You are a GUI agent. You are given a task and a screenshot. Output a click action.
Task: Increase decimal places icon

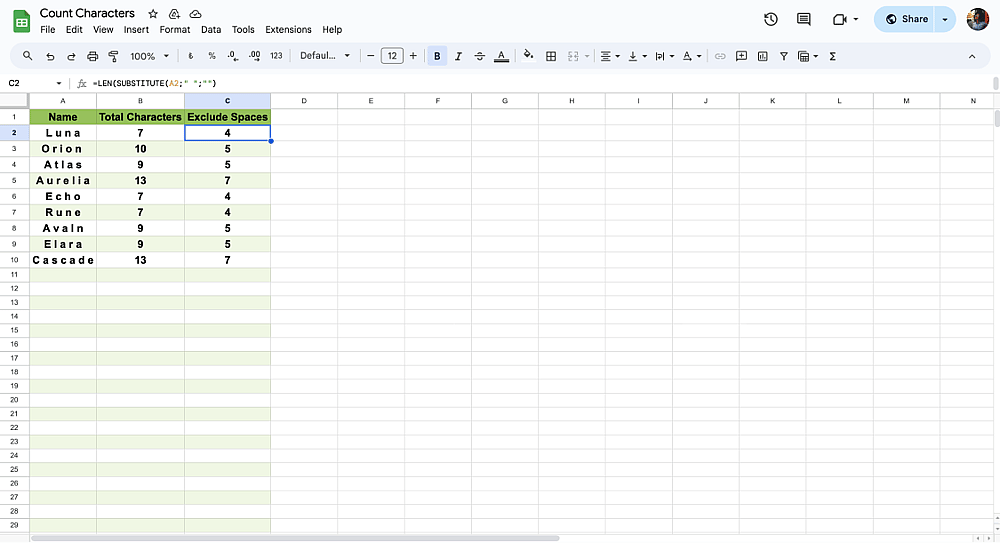tap(254, 56)
